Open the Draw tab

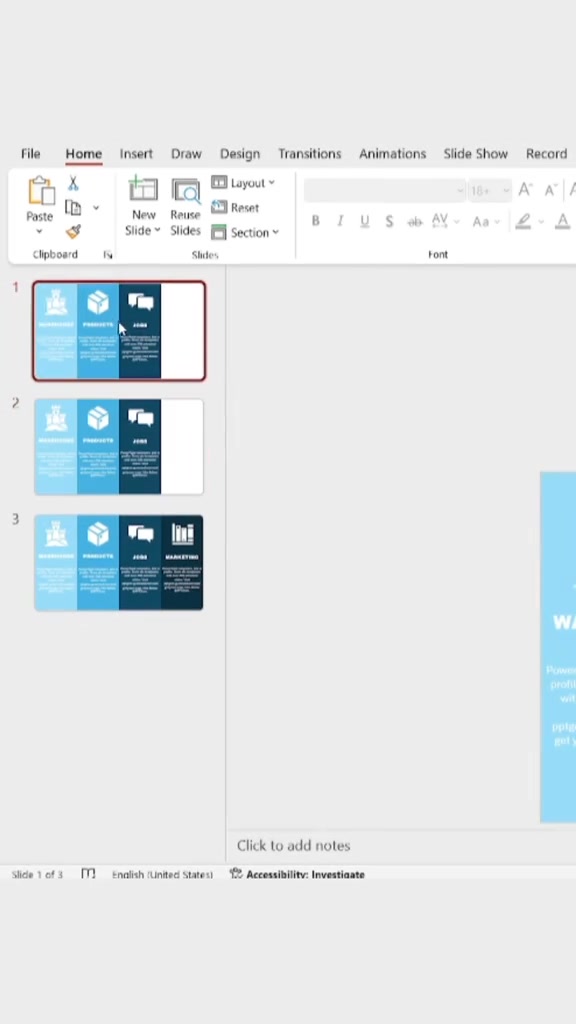click(x=186, y=153)
